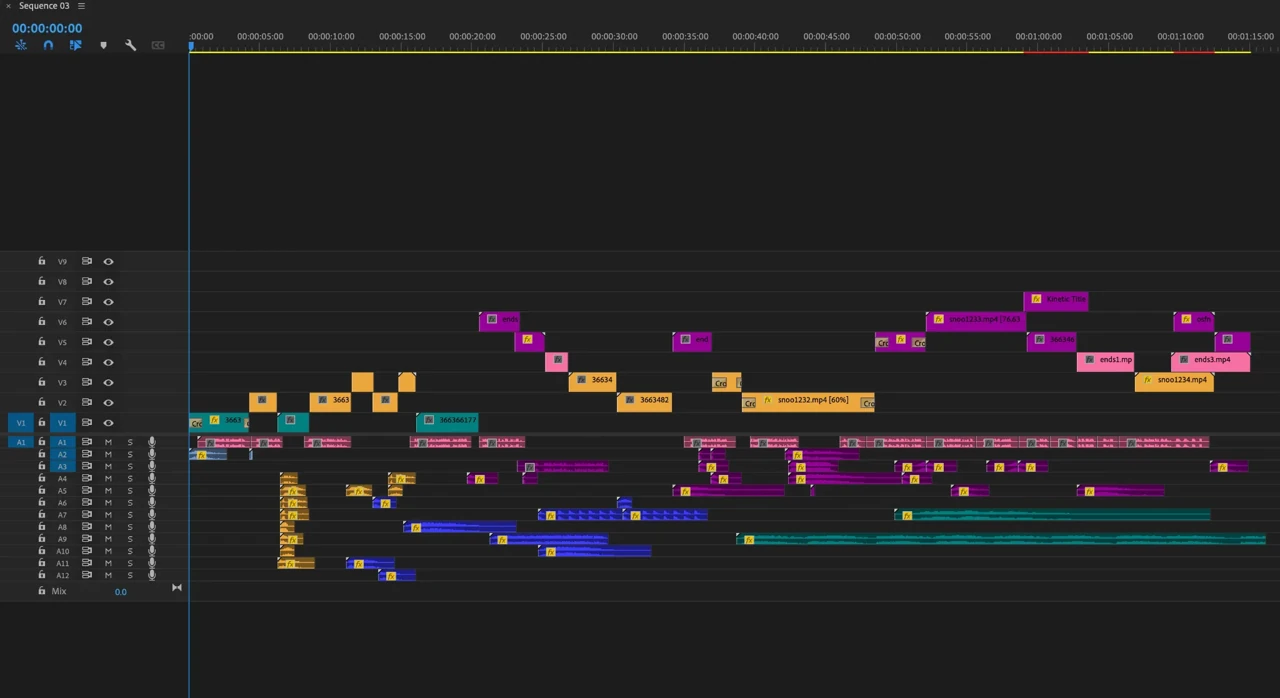
Task: Toggle A1 source patching button
Action: point(21,442)
